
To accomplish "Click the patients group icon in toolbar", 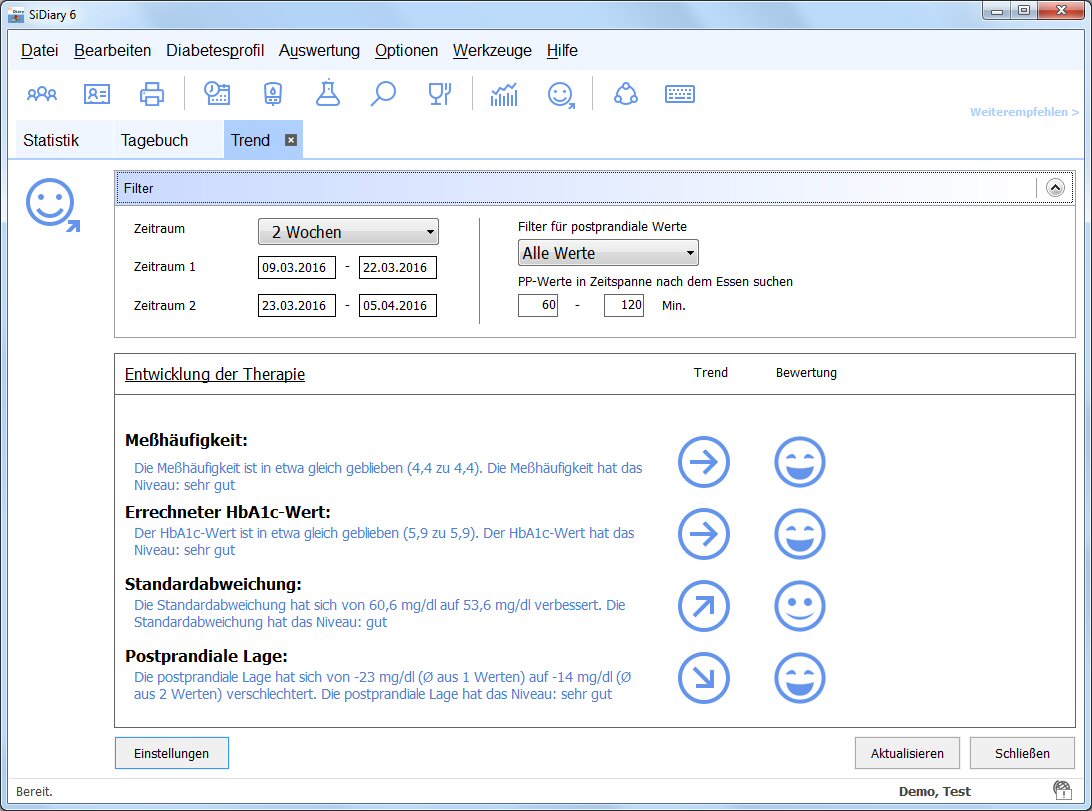I will pyautogui.click(x=42, y=95).
